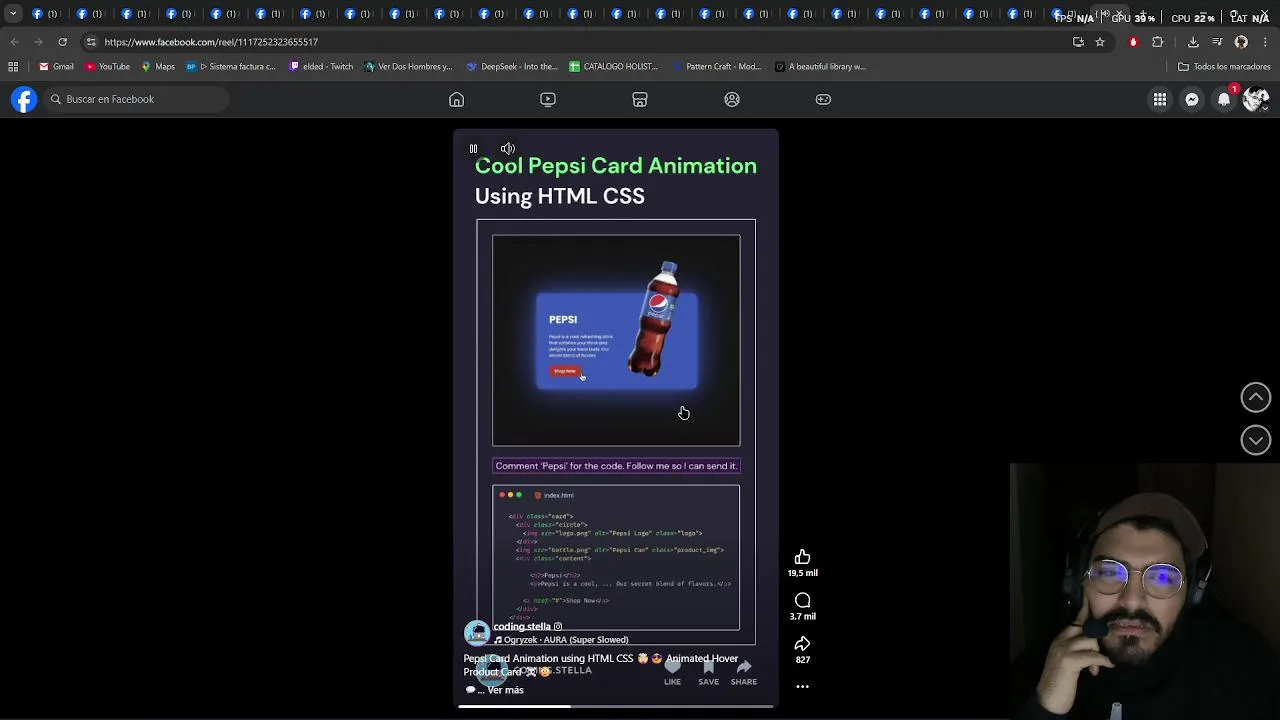Open the Maps bookmark
The image size is (1280, 720).
158,67
